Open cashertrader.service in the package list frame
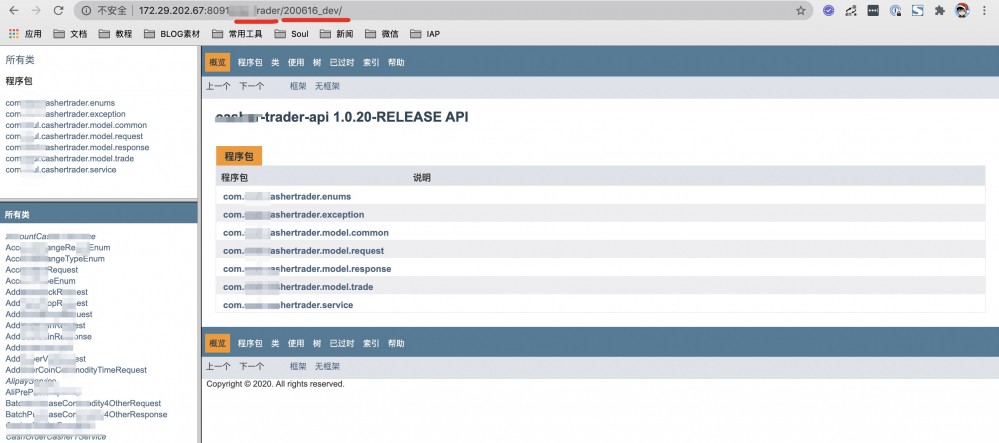 pos(61,170)
